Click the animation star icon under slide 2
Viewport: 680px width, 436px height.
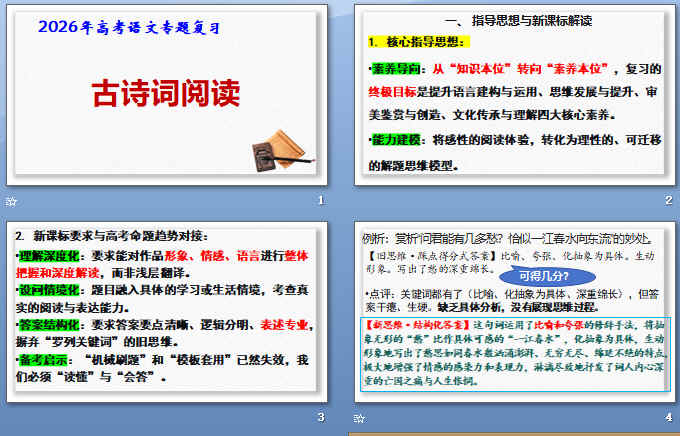(x=361, y=201)
